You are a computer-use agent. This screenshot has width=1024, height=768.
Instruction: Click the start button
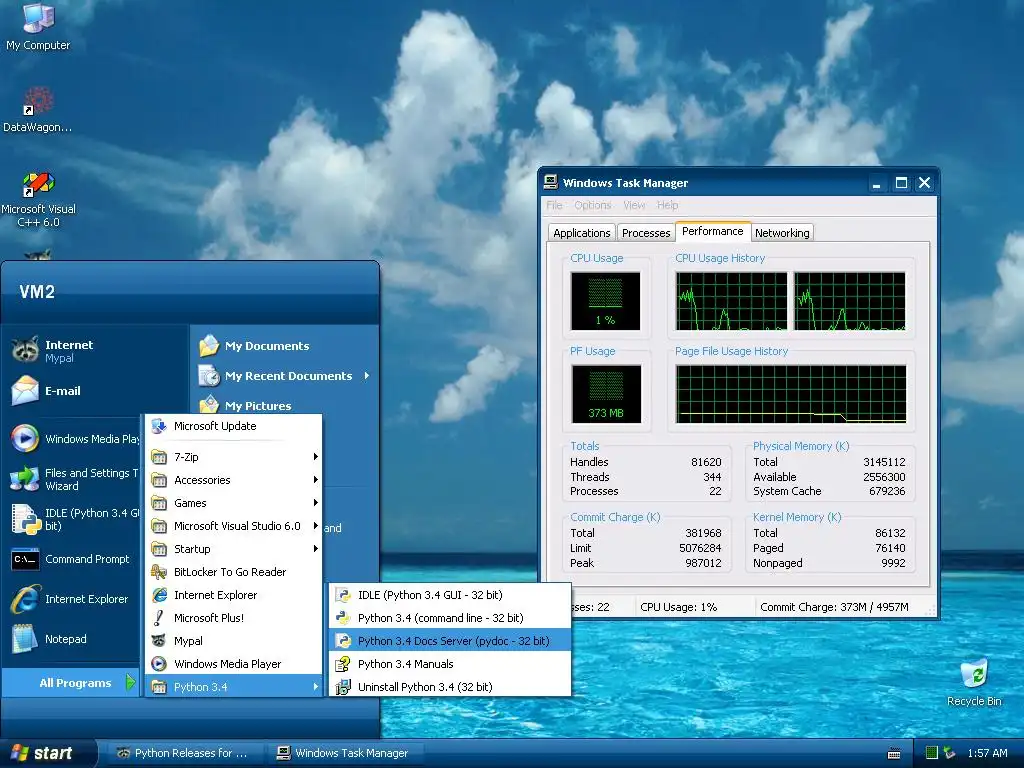tap(47, 753)
